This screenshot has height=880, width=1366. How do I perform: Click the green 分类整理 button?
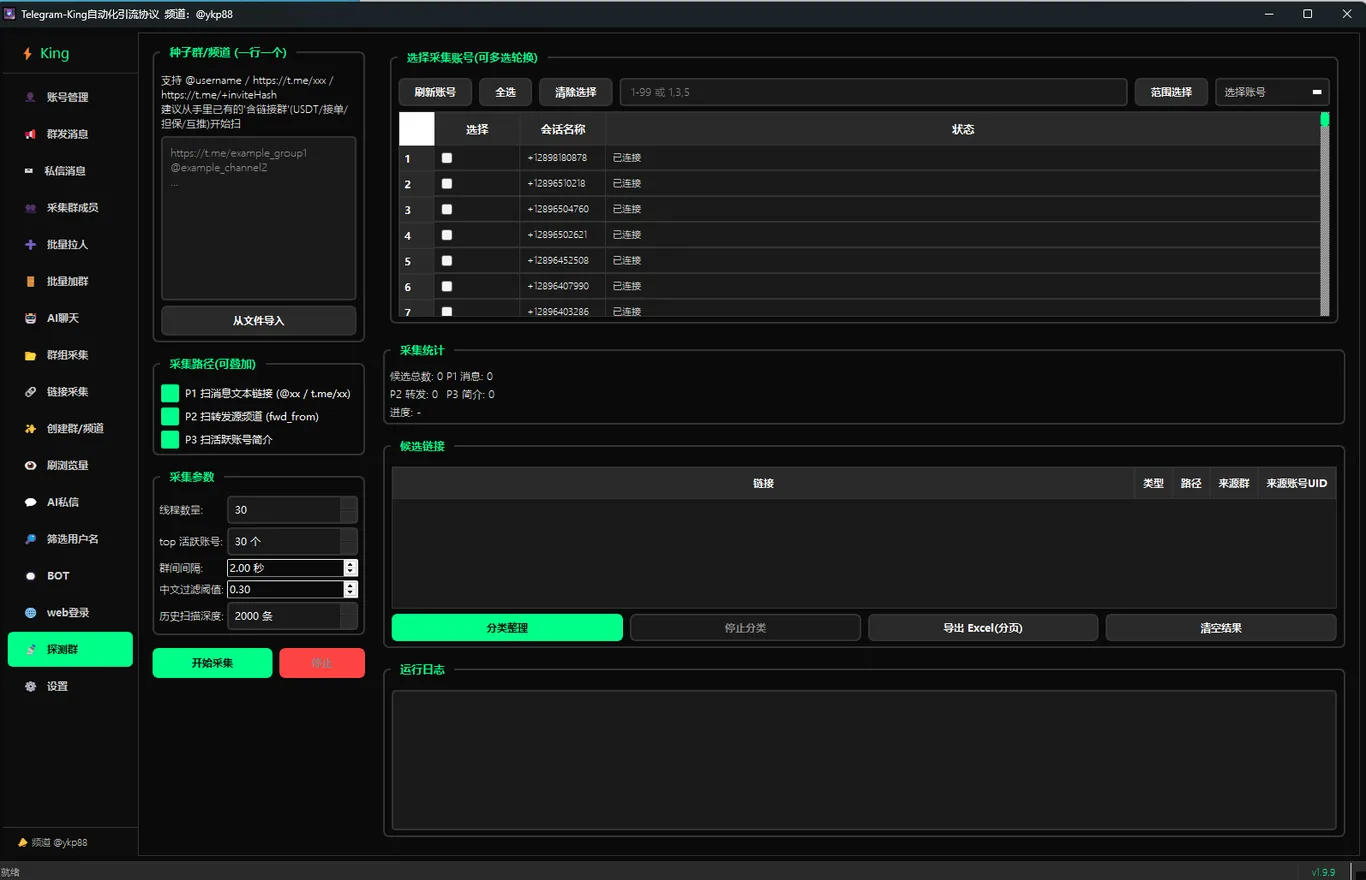click(x=507, y=628)
